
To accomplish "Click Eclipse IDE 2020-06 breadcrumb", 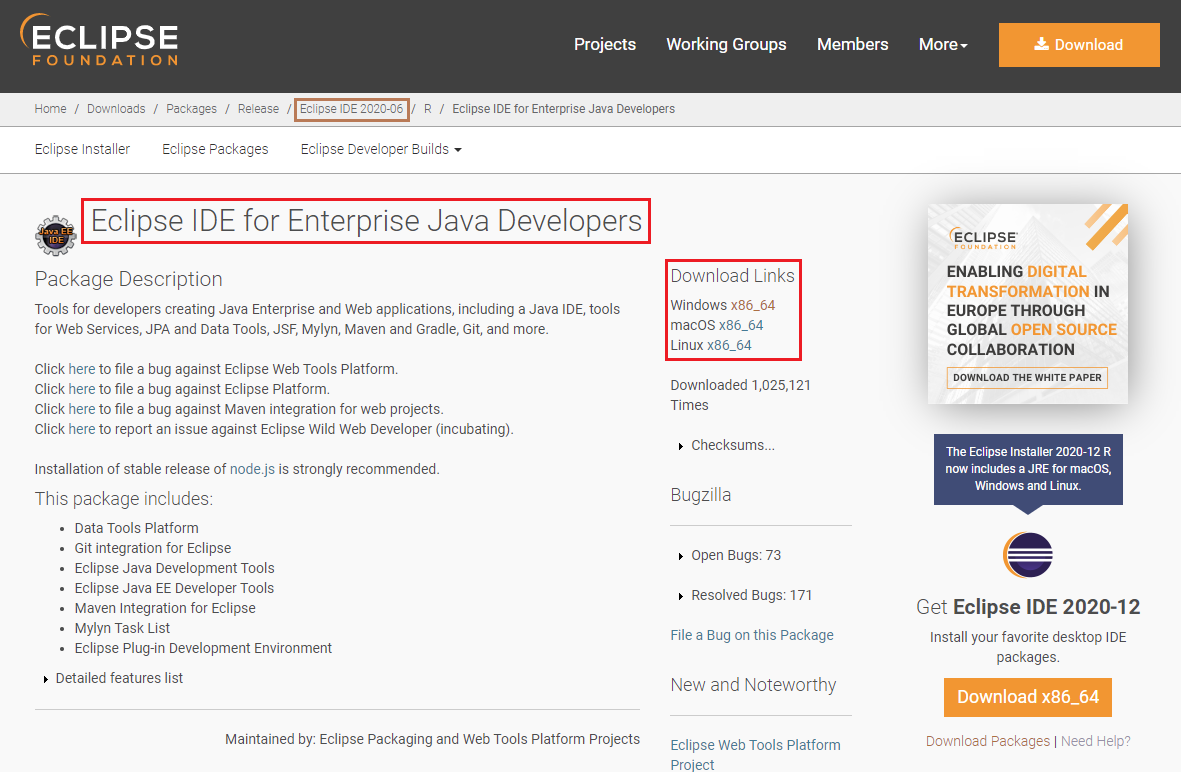I will pyautogui.click(x=351, y=109).
